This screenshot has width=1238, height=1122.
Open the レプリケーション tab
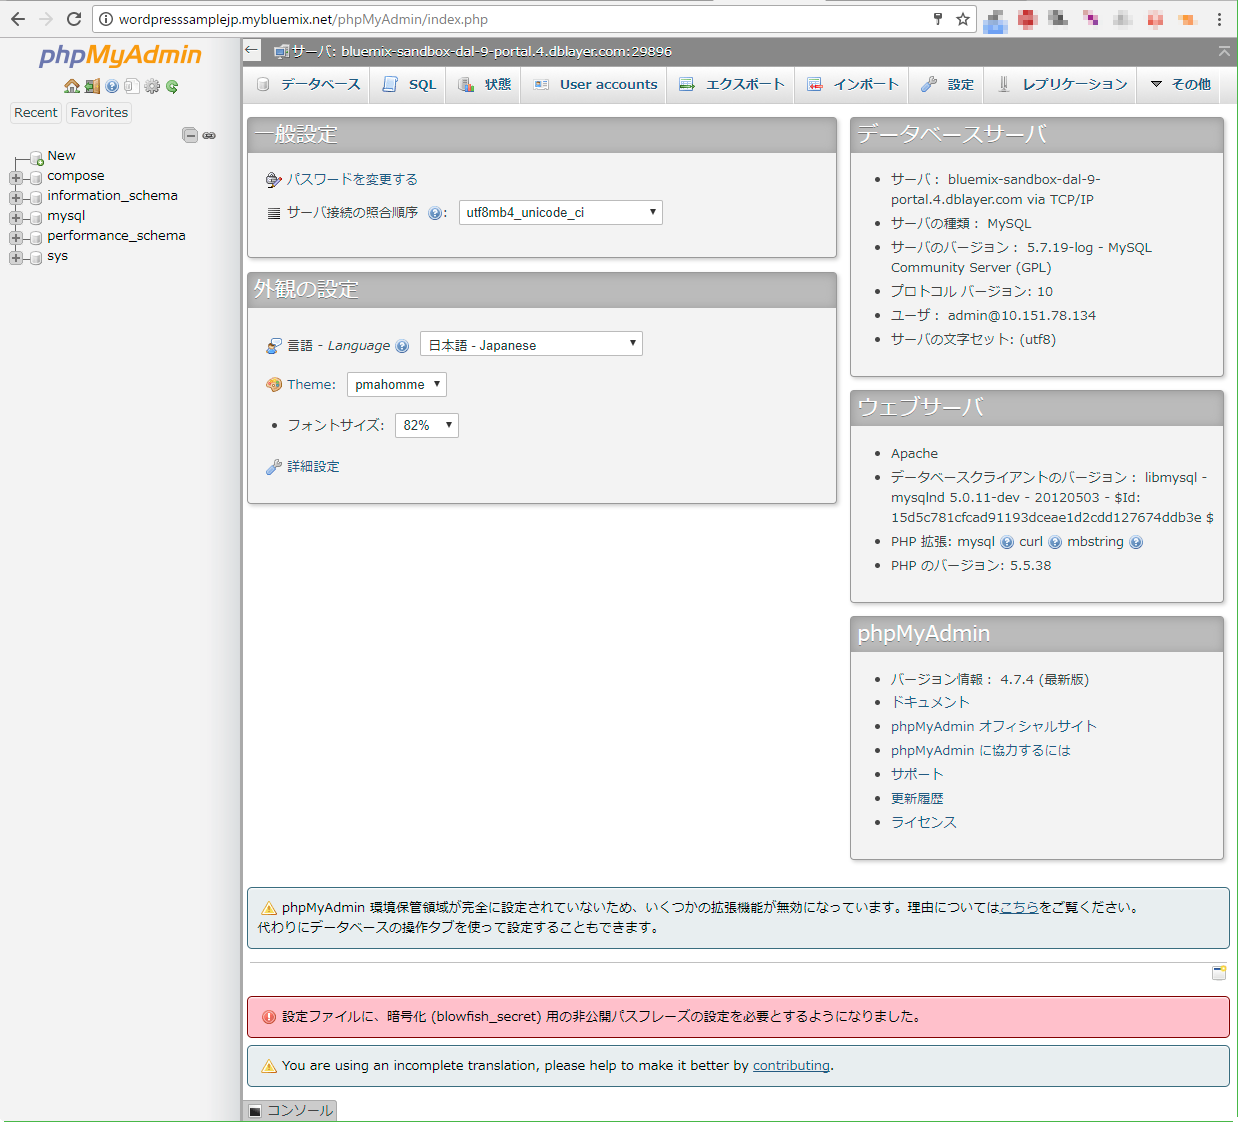(x=1061, y=84)
